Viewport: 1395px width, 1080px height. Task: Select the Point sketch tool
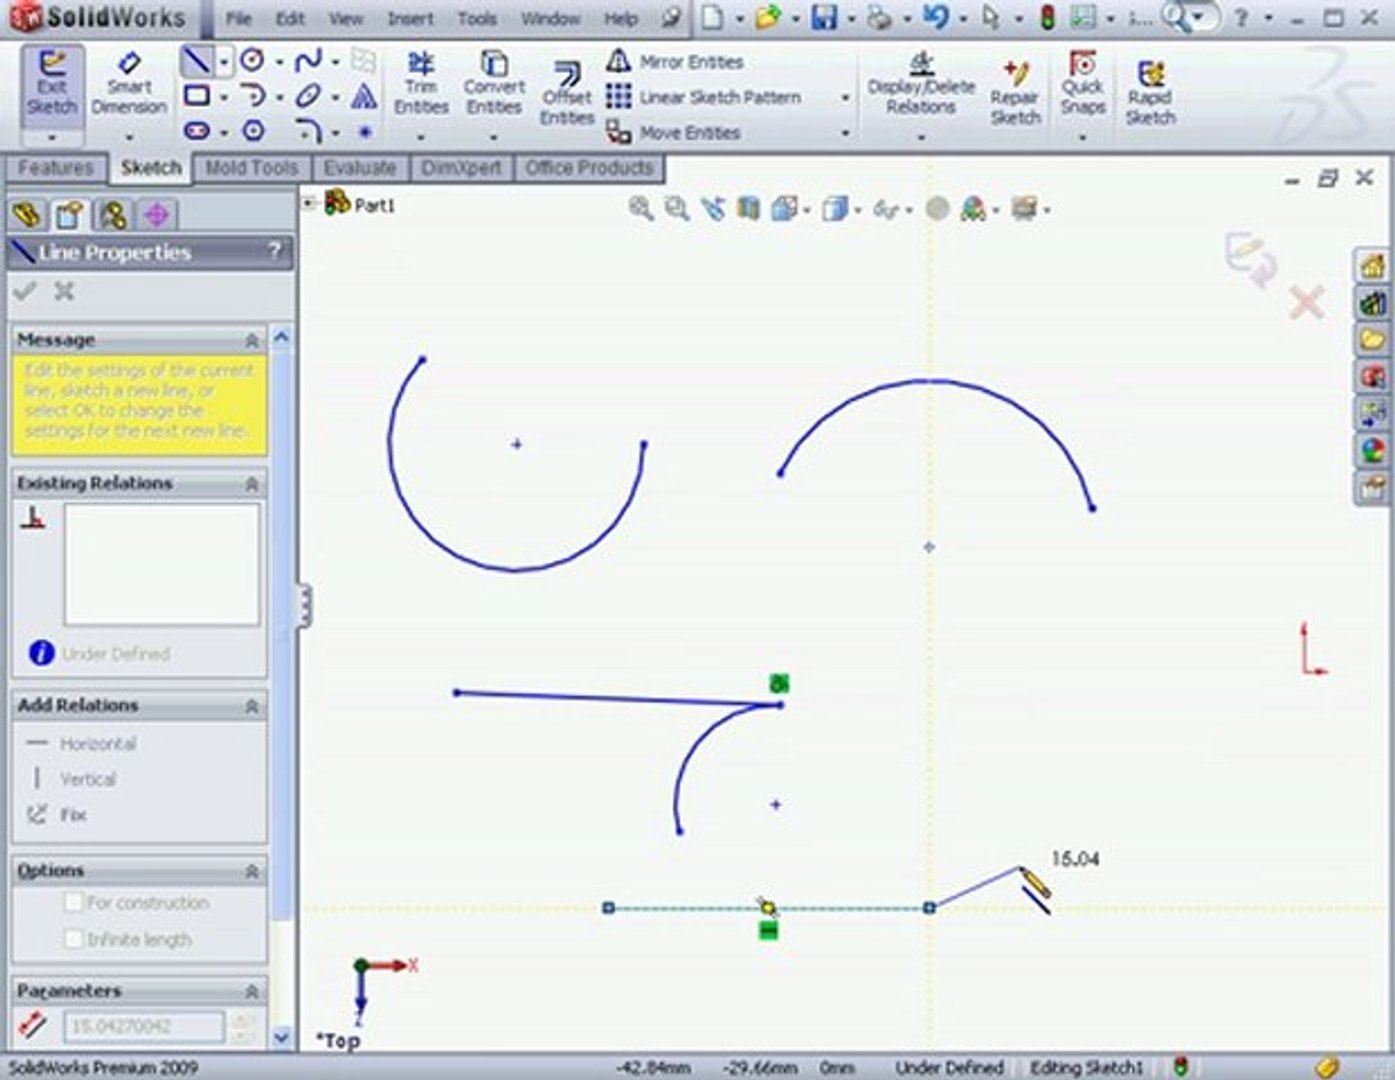[x=365, y=131]
